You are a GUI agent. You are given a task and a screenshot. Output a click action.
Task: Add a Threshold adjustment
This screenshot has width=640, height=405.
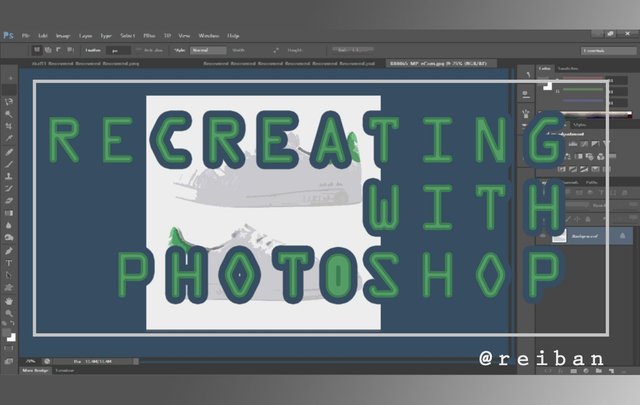584,169
